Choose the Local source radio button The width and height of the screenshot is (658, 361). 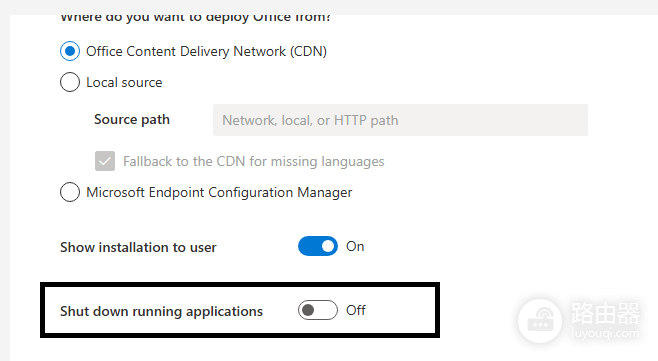[70, 82]
